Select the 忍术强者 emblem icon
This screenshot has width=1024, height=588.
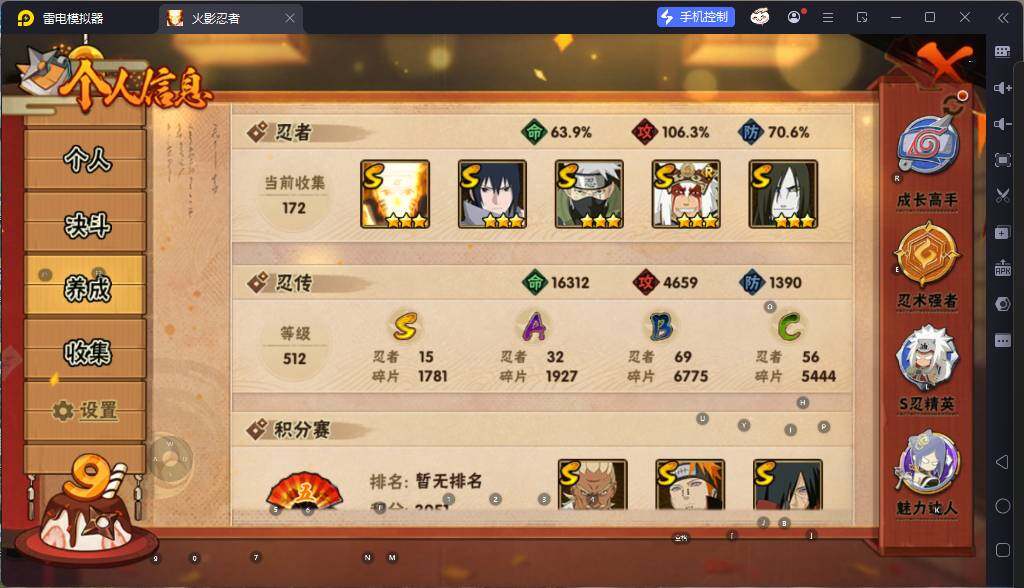click(926, 254)
